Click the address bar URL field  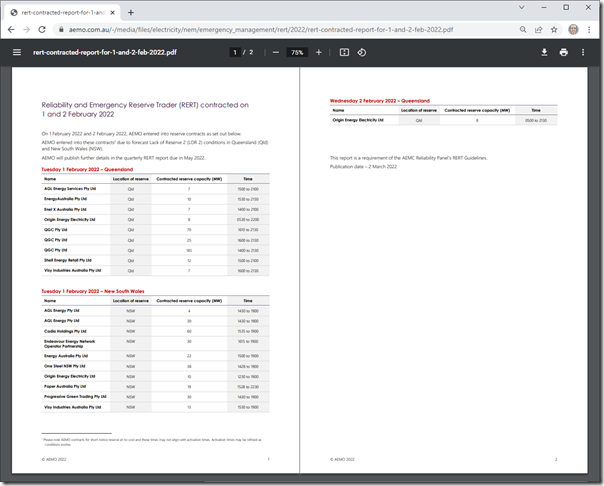261,30
